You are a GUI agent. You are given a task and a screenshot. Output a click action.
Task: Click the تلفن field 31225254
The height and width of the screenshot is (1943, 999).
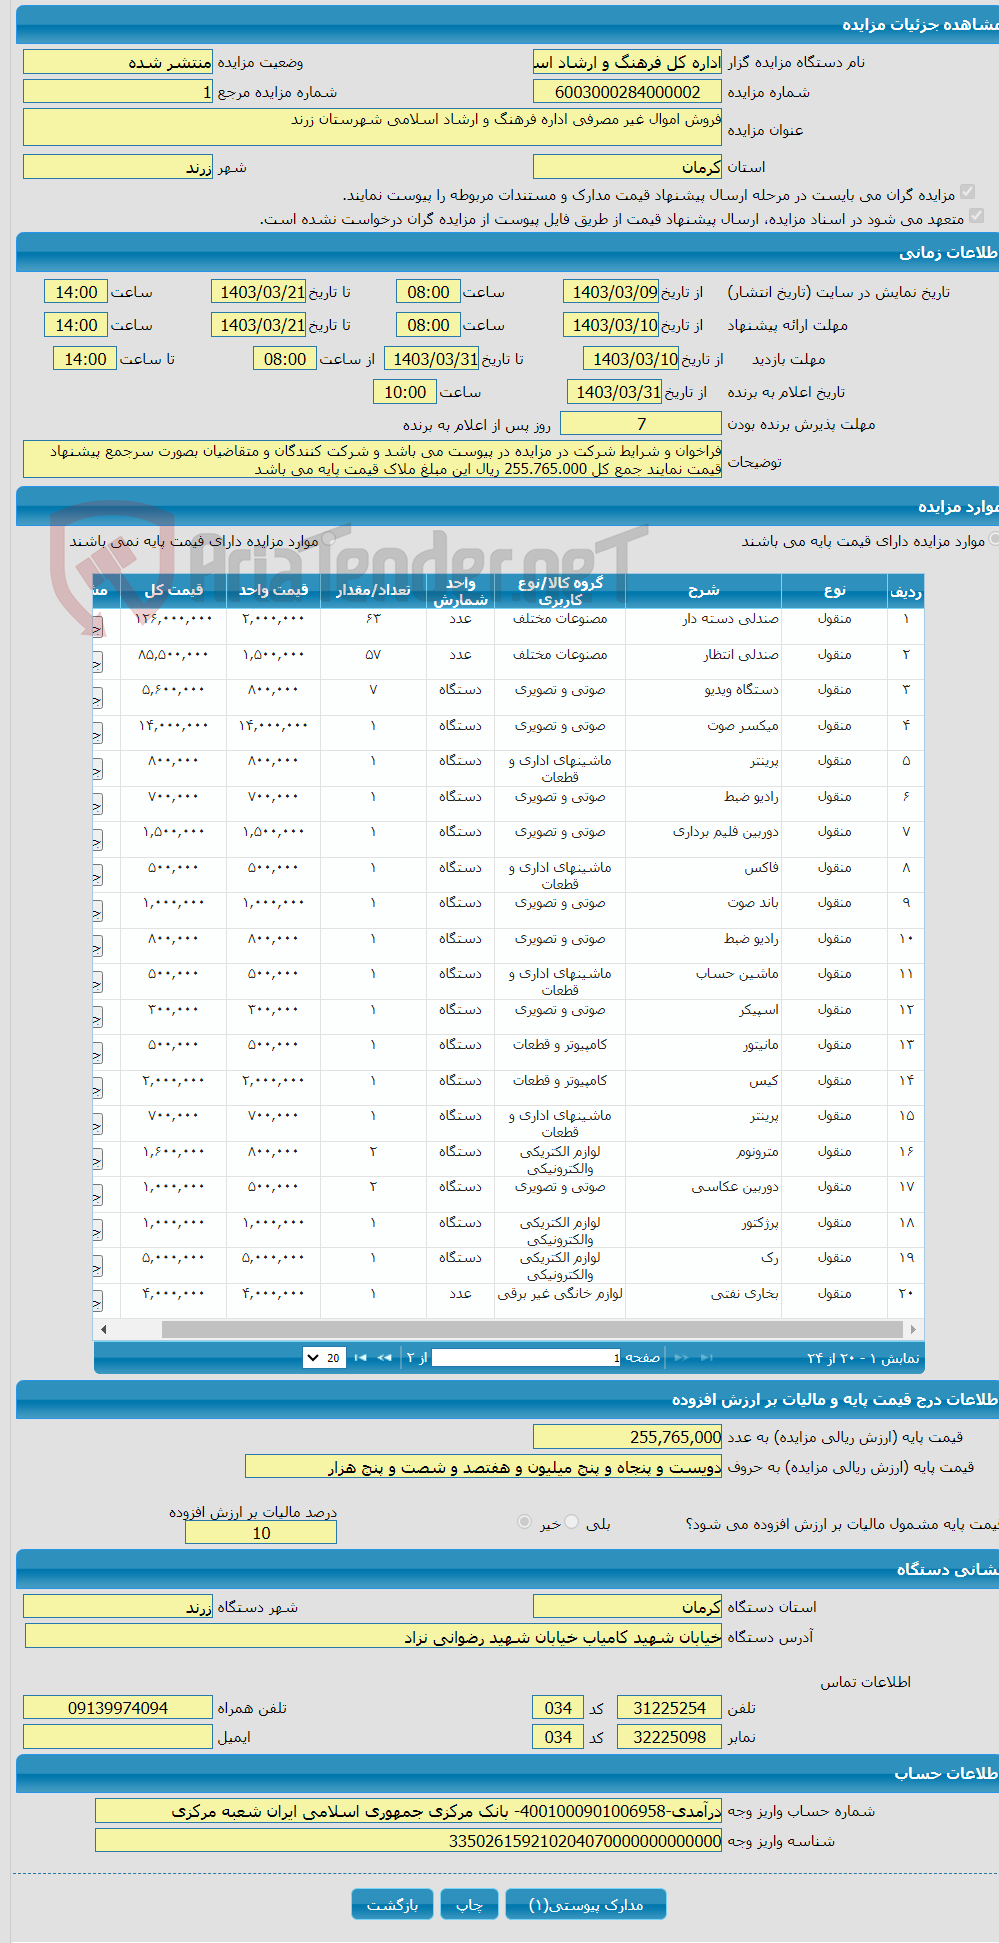click(669, 1708)
